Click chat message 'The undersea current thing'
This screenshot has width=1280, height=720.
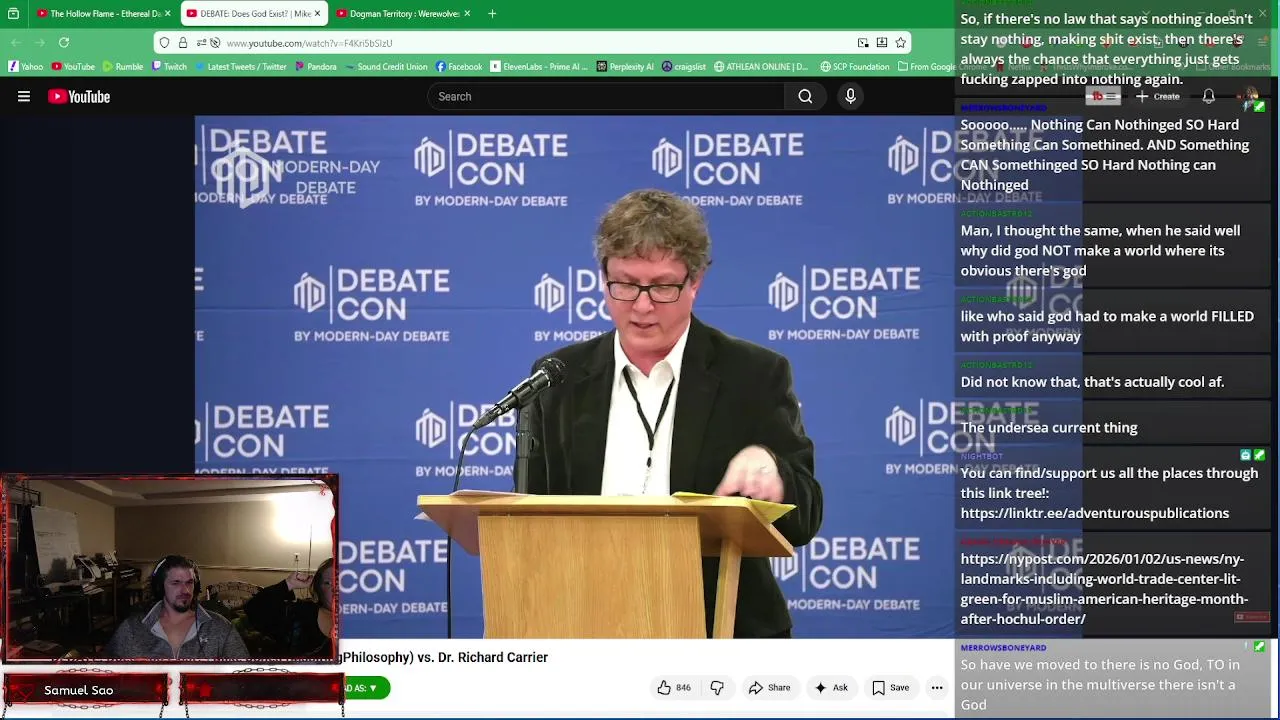[1049, 428]
